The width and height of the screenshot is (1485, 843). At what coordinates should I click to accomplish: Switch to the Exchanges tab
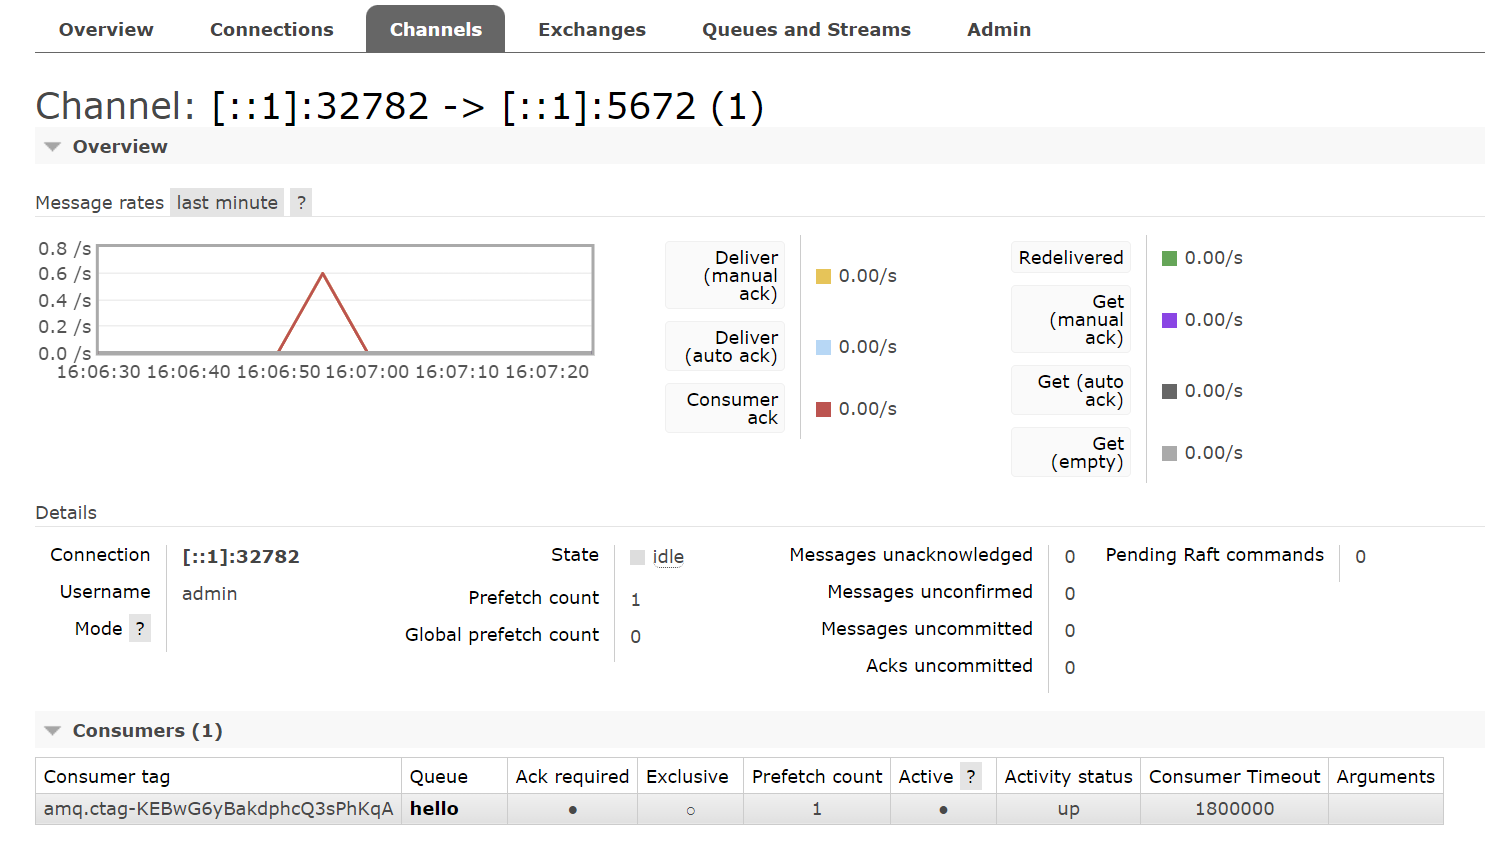592,29
